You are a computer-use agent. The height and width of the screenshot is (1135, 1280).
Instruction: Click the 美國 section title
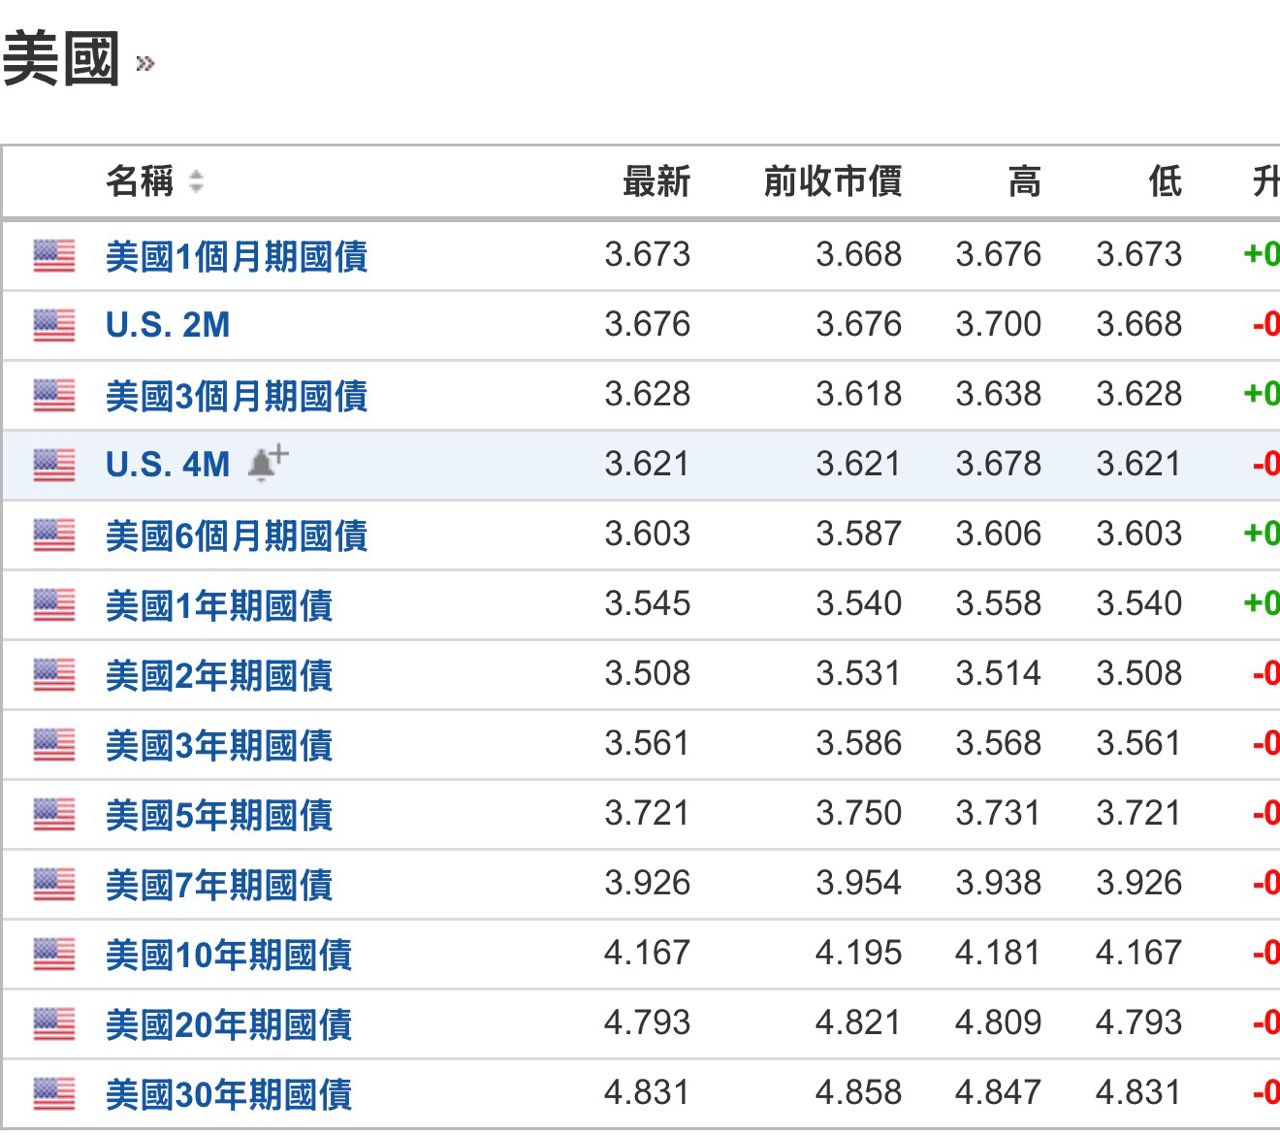pos(62,60)
